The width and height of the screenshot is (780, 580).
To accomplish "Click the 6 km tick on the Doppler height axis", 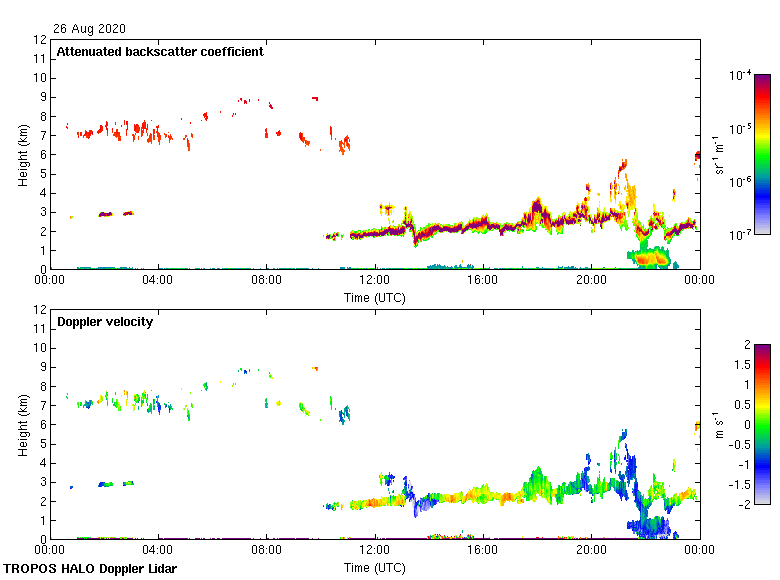I will point(43,425).
